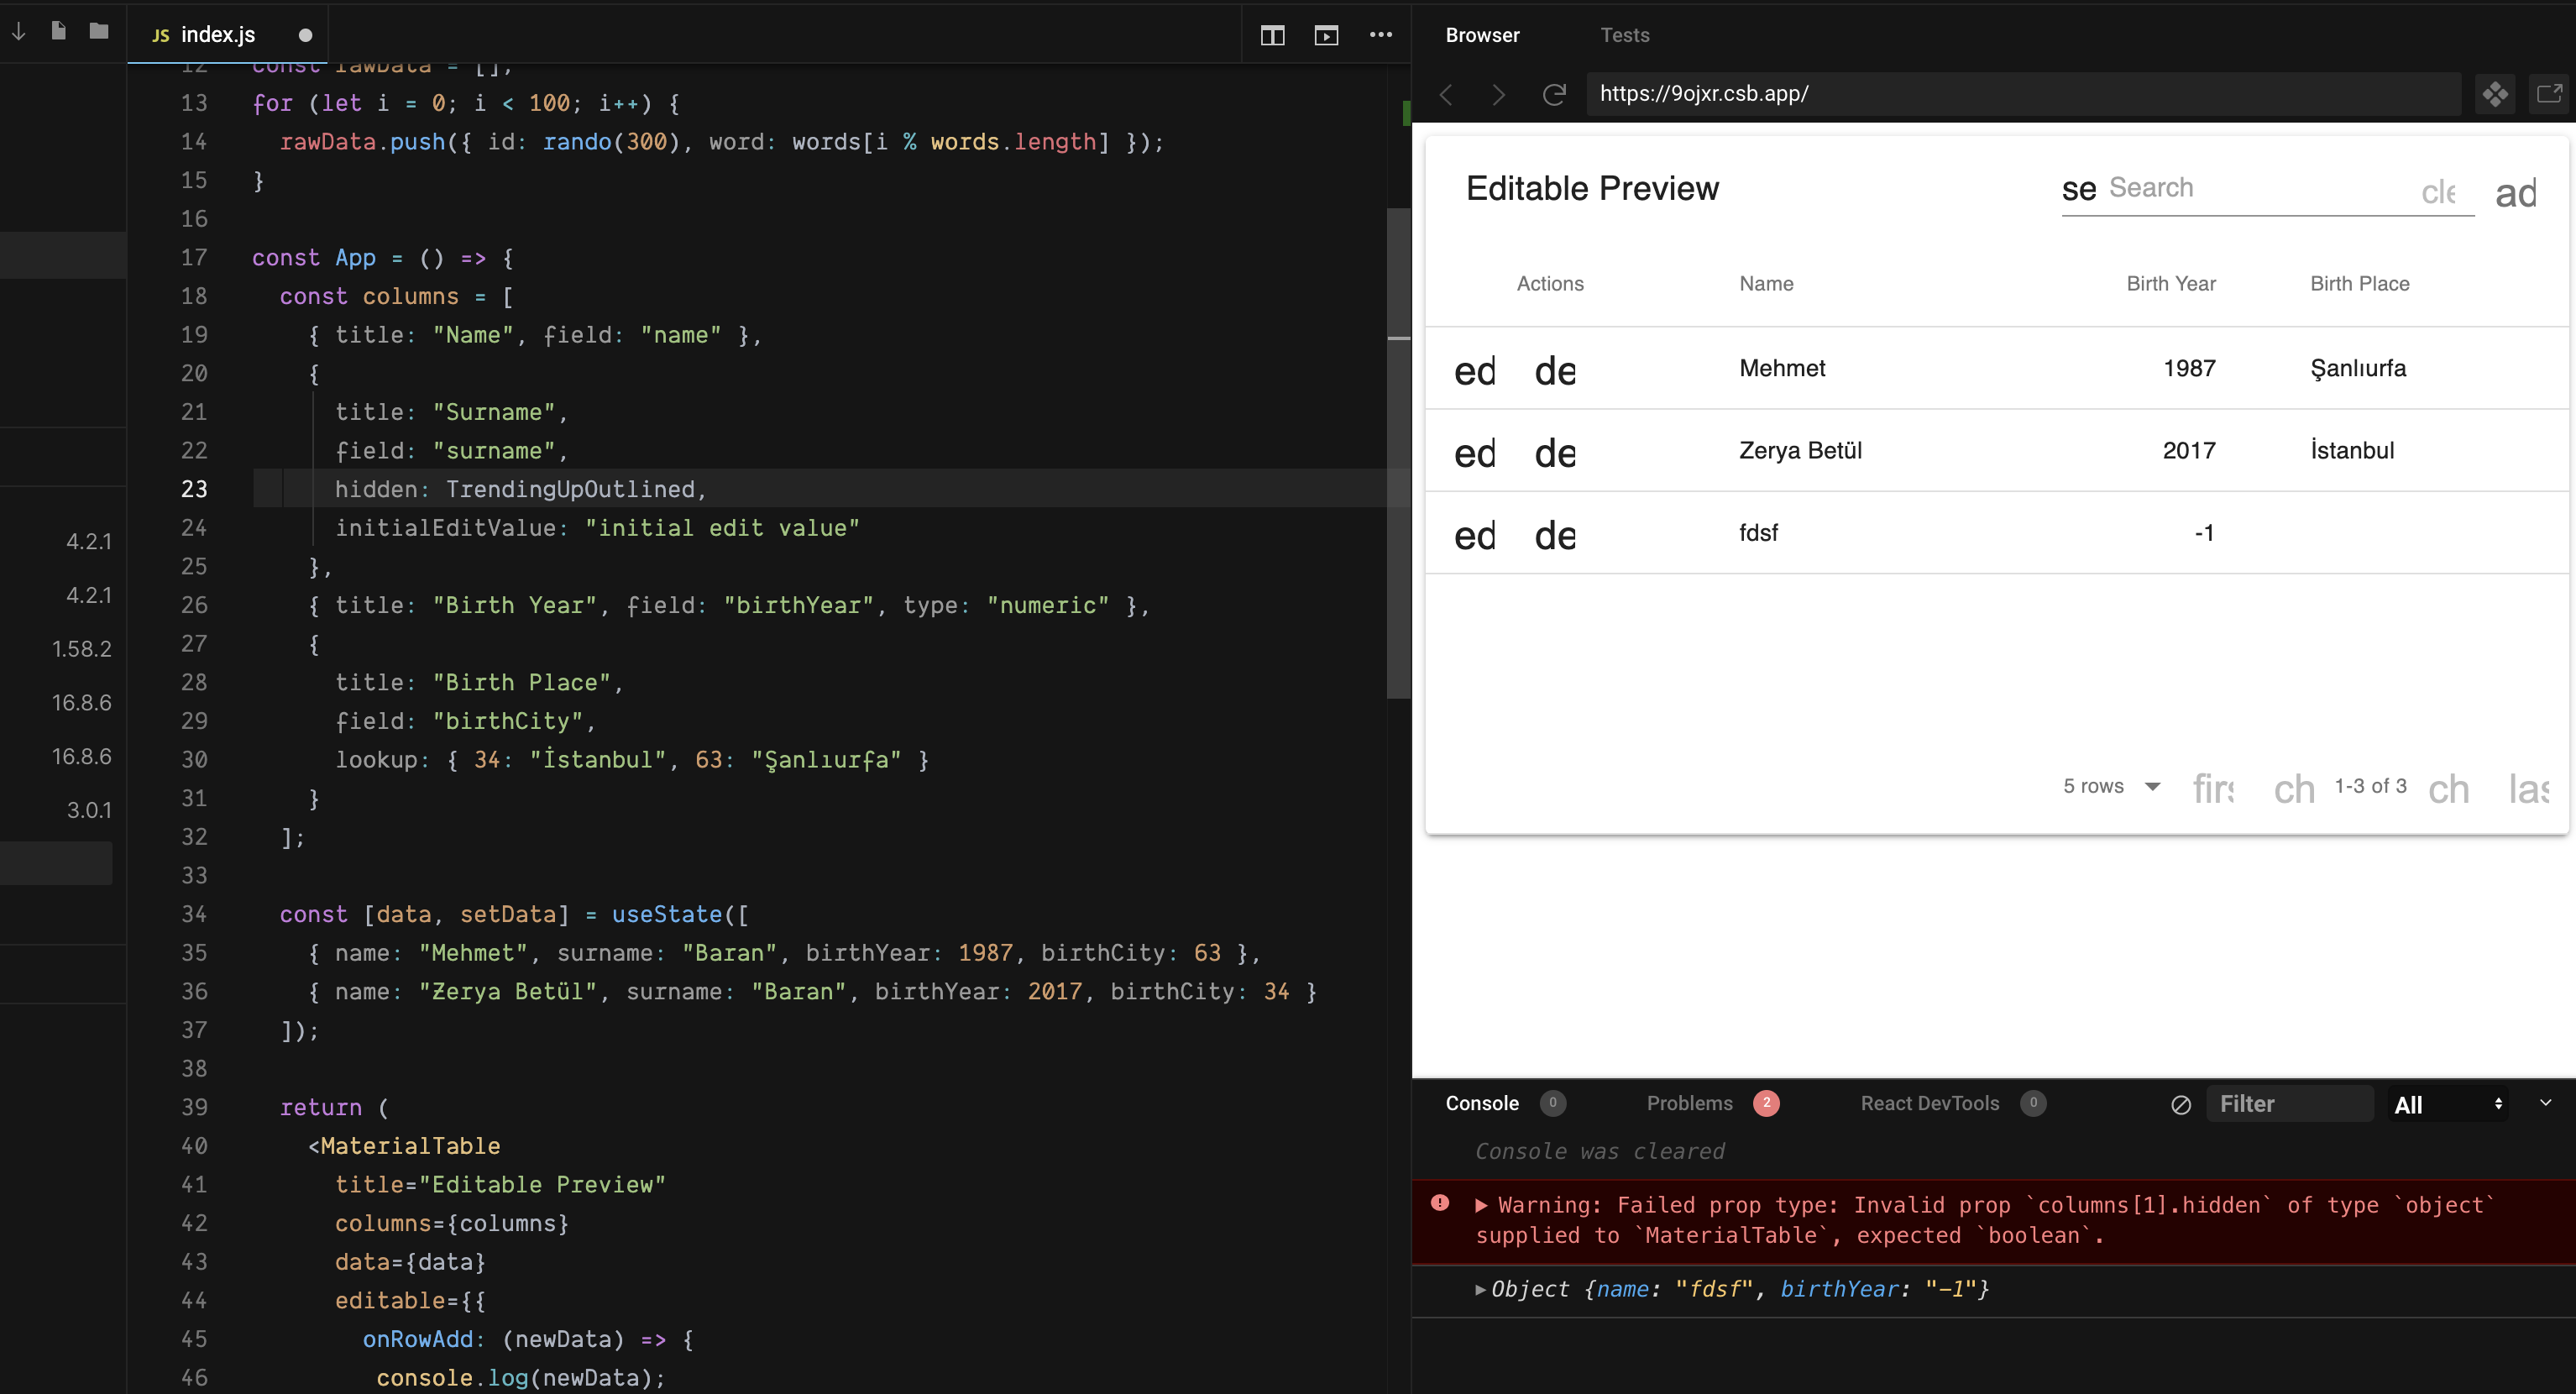
Task: Click the console Filter input field
Action: point(2291,1103)
